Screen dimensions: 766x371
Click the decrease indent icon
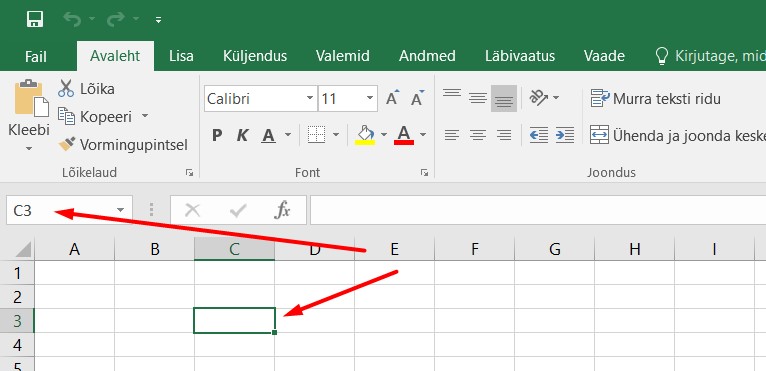click(539, 134)
